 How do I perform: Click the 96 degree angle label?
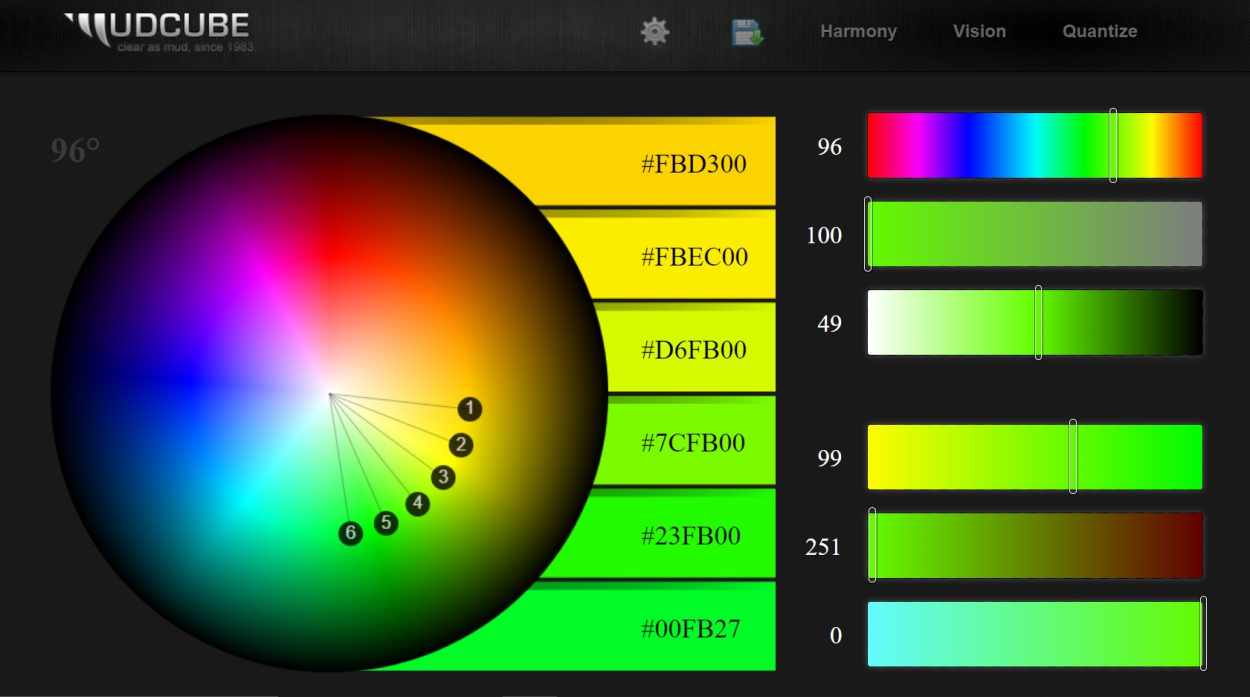(x=74, y=148)
